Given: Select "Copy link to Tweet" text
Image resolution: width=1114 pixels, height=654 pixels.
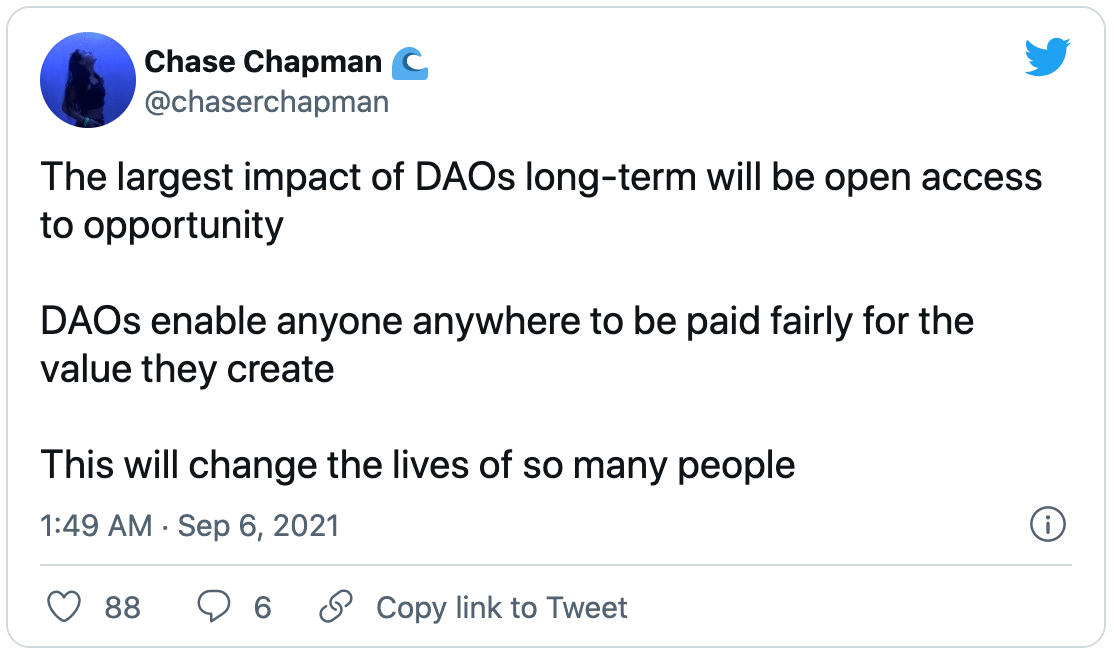Looking at the screenshot, I should (501, 607).
